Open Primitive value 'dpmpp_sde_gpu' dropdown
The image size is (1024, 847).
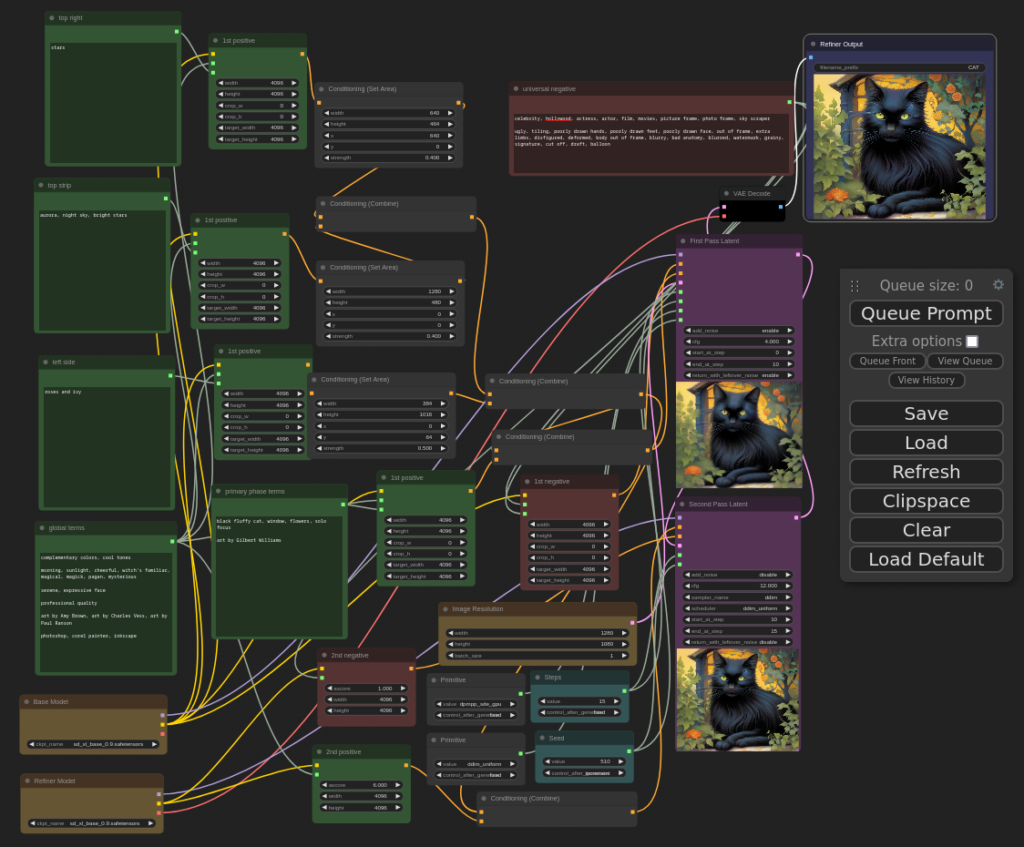[476, 704]
